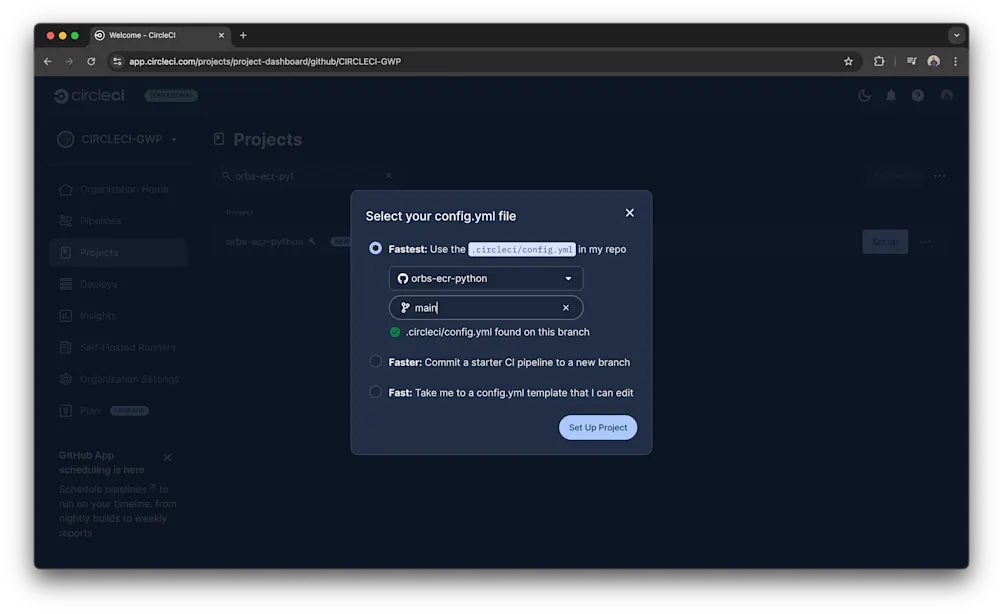Click Set Up for orbs-ecr-python project

[x=883, y=241]
